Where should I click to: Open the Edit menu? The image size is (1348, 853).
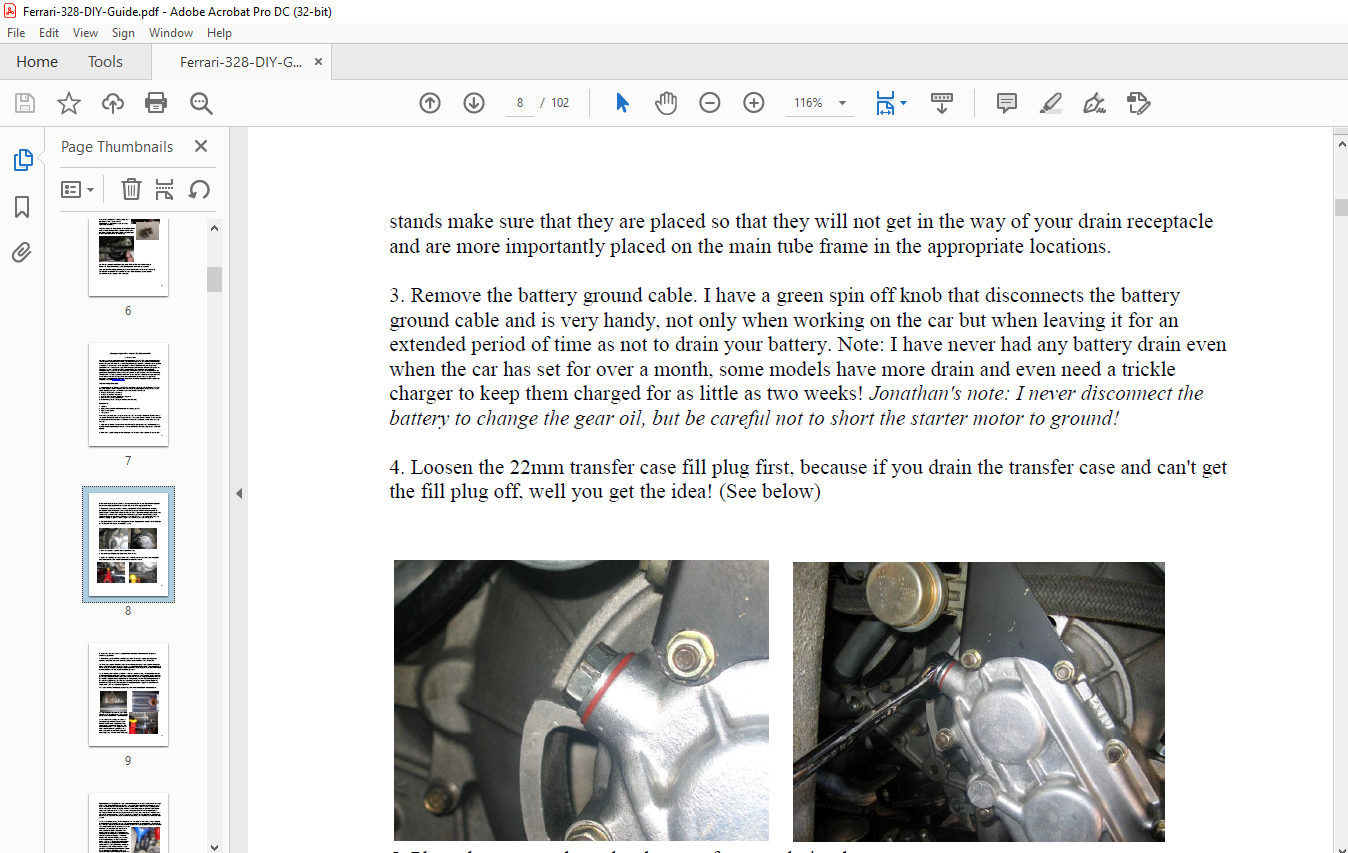[49, 33]
